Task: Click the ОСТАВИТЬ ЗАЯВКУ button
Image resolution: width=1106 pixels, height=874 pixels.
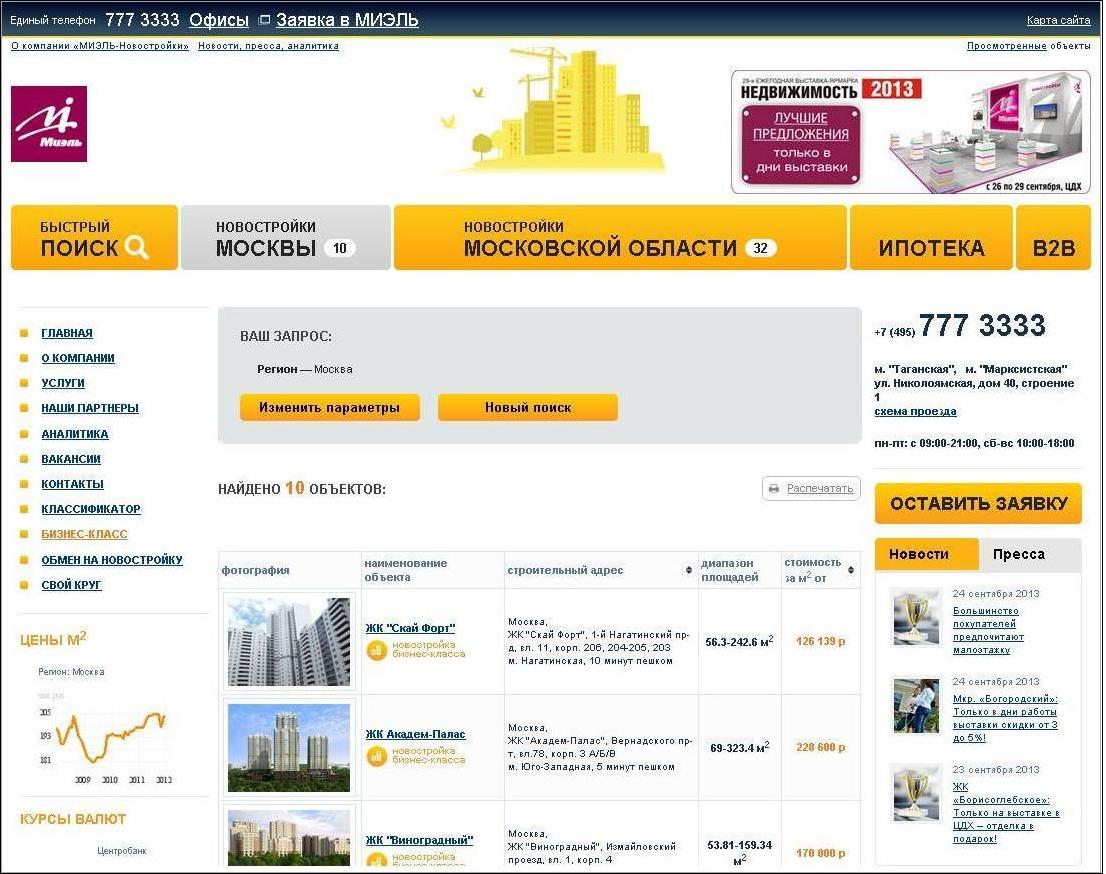Action: (978, 504)
